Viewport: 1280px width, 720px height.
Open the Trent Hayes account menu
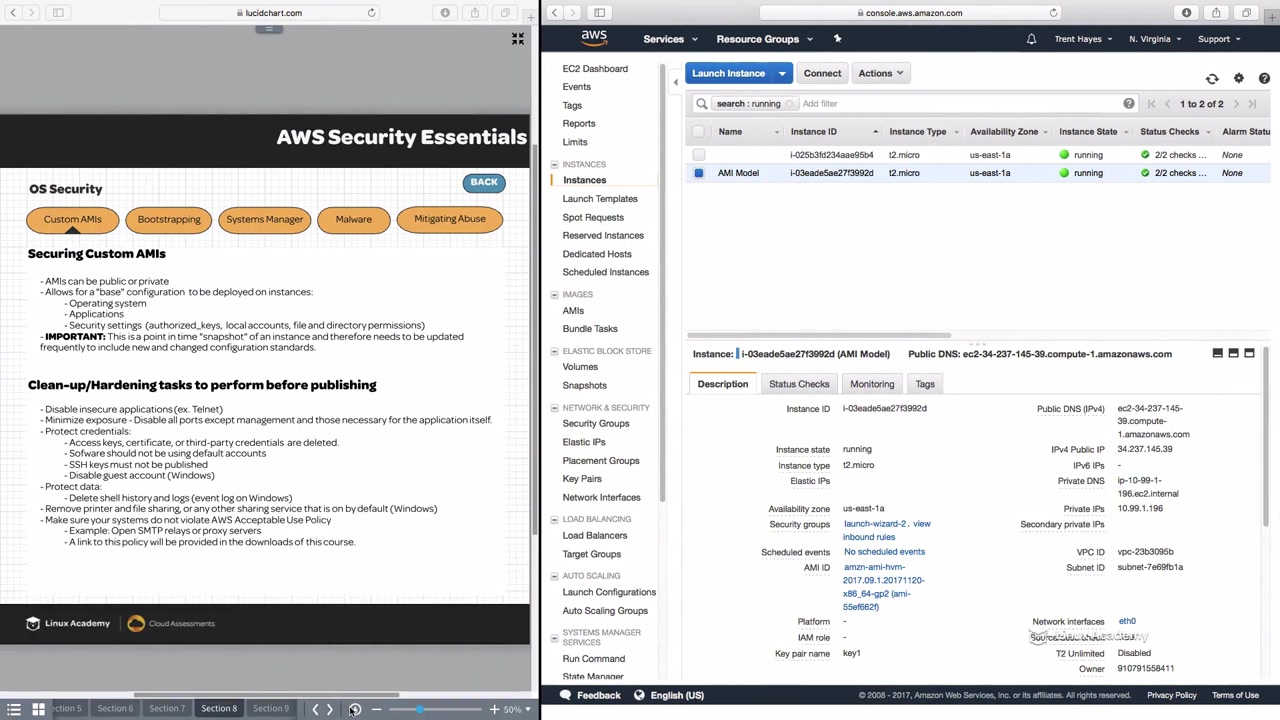(x=1084, y=39)
